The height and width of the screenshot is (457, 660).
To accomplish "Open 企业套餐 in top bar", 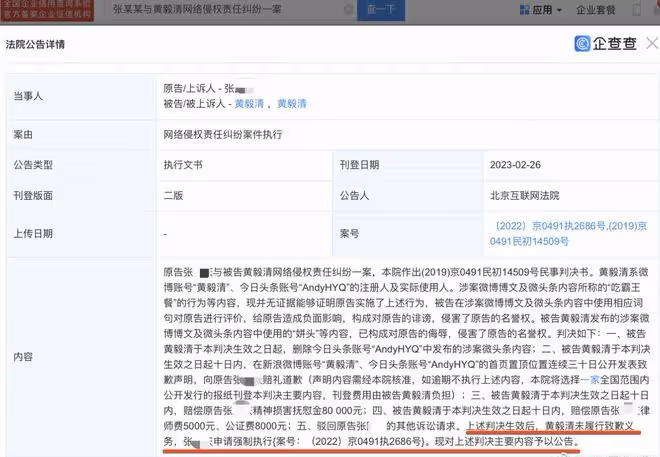I will pyautogui.click(x=596, y=10).
